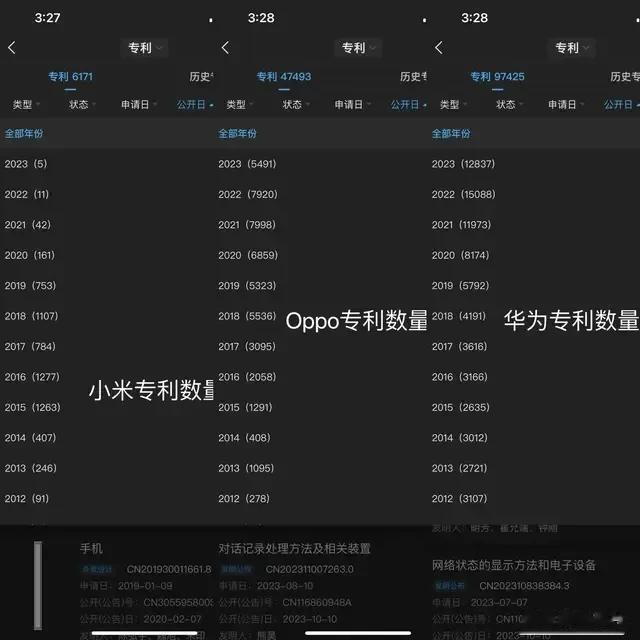640x640 pixels.
Task: Tap back arrow in 专利 6171 screen
Action: coord(11,48)
